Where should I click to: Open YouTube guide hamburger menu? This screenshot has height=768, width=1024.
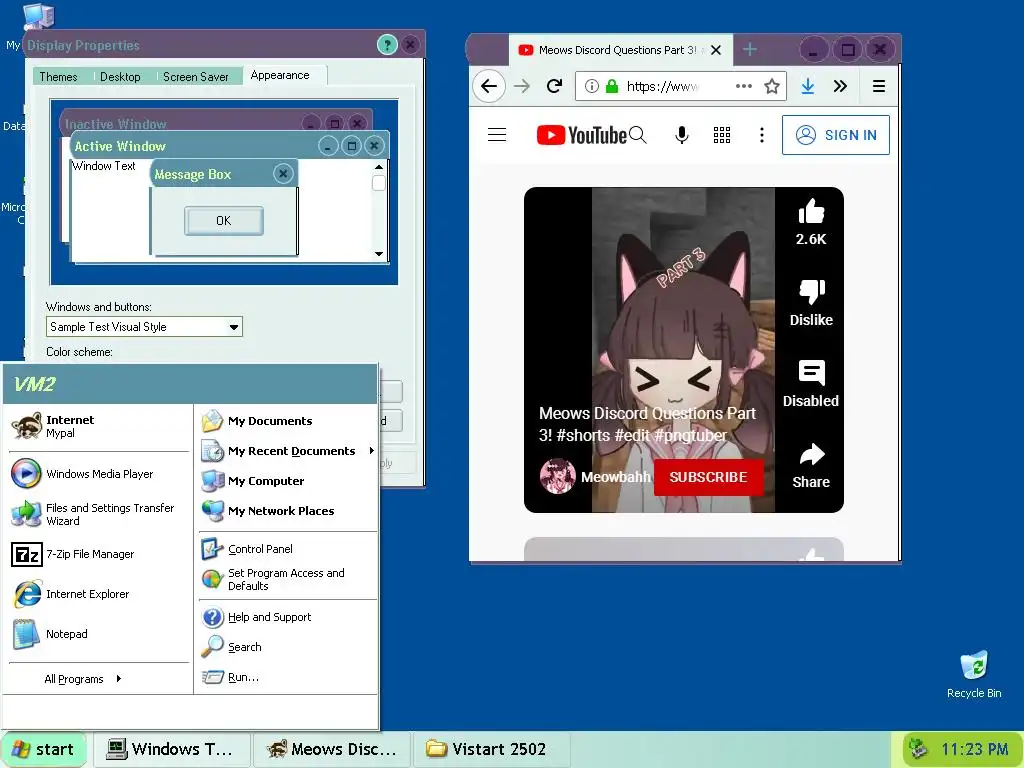click(x=497, y=135)
